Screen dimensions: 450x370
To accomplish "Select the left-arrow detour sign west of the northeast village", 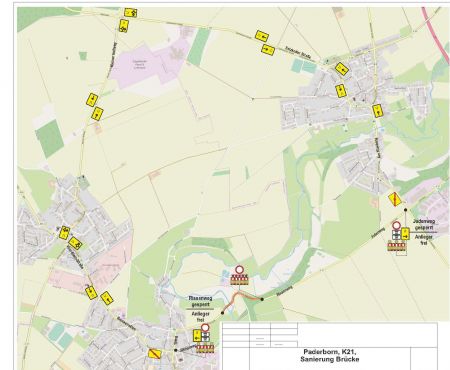I will [x=262, y=36].
